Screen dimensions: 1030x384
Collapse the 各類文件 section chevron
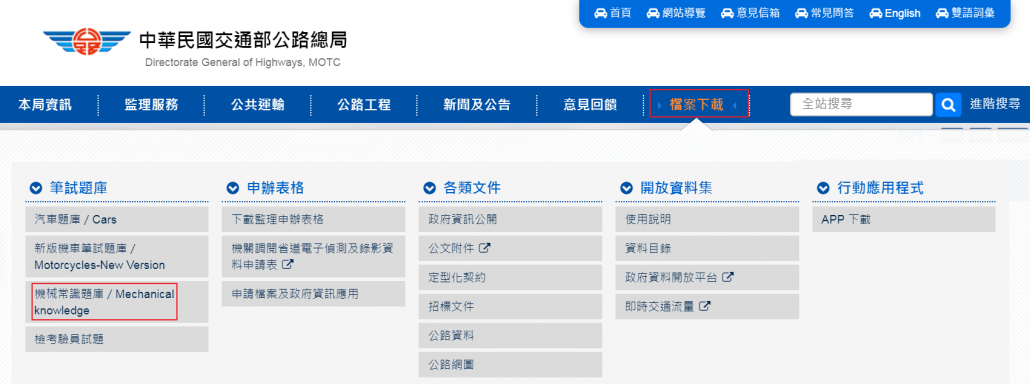tap(430, 188)
